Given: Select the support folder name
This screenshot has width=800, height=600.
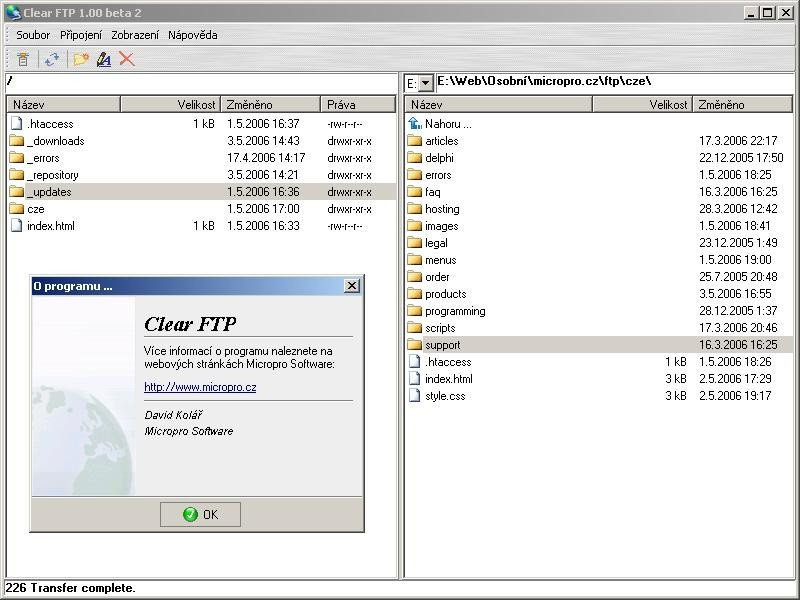Looking at the screenshot, I should click(x=442, y=345).
